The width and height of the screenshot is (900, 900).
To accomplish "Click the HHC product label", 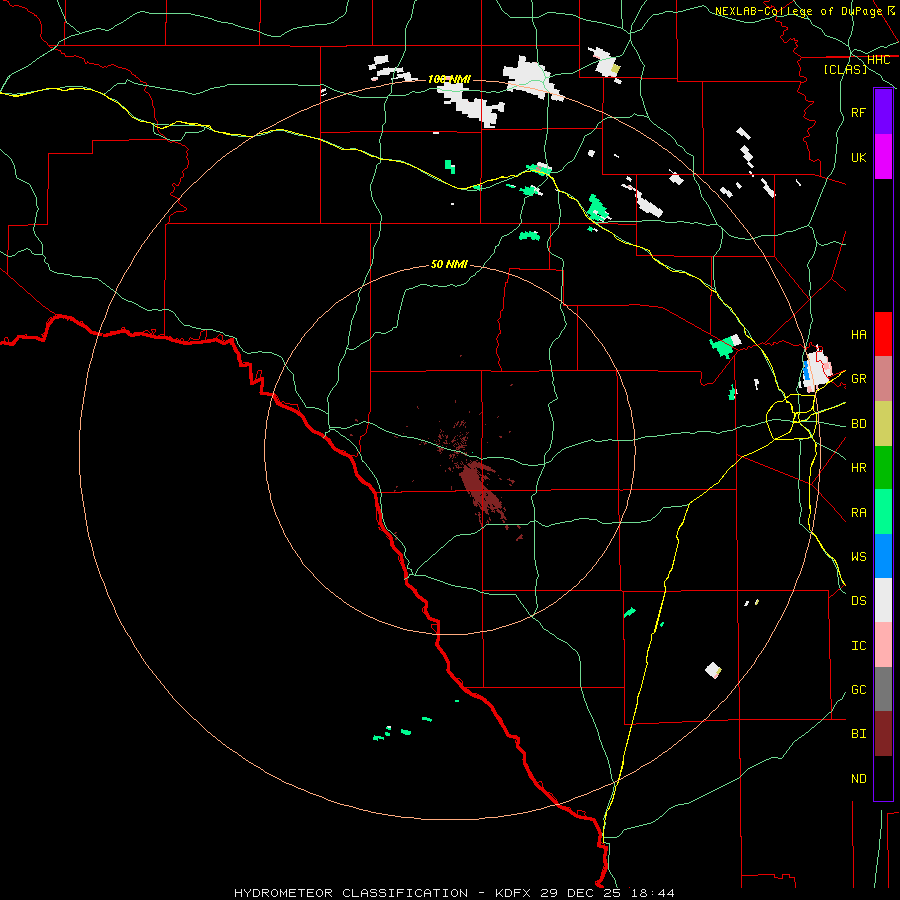I will coord(878,60).
